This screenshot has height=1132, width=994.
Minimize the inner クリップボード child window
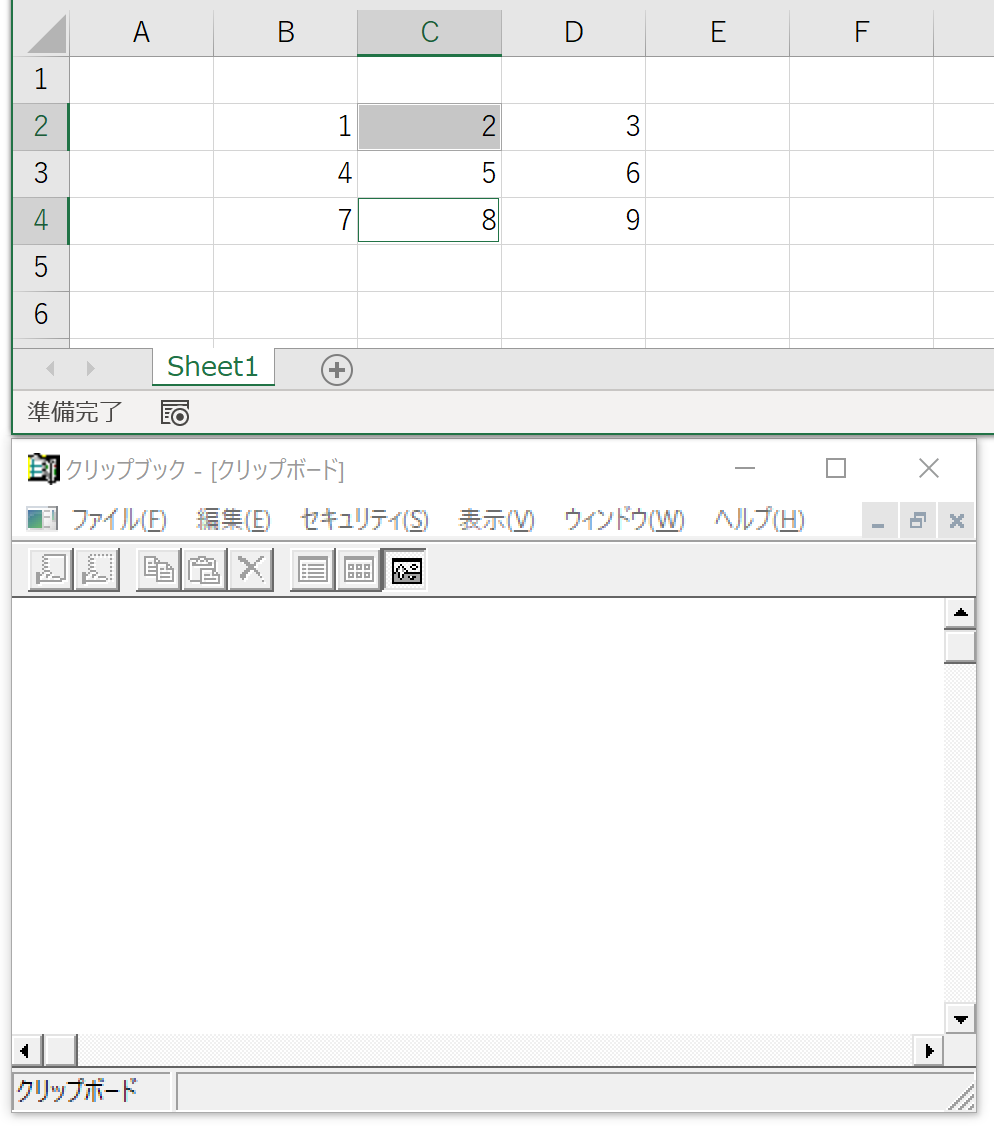pyautogui.click(x=879, y=521)
